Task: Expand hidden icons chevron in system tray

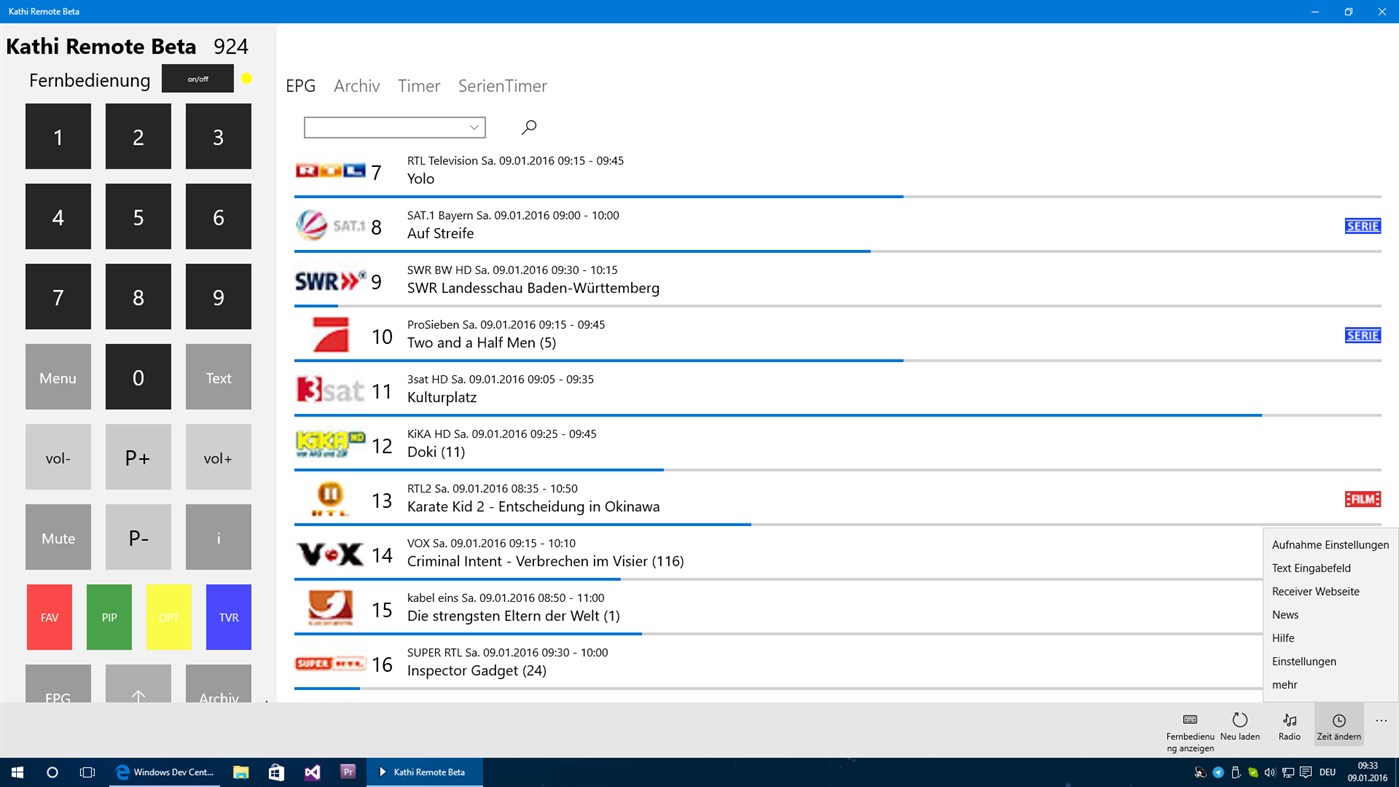Action: click(1199, 771)
